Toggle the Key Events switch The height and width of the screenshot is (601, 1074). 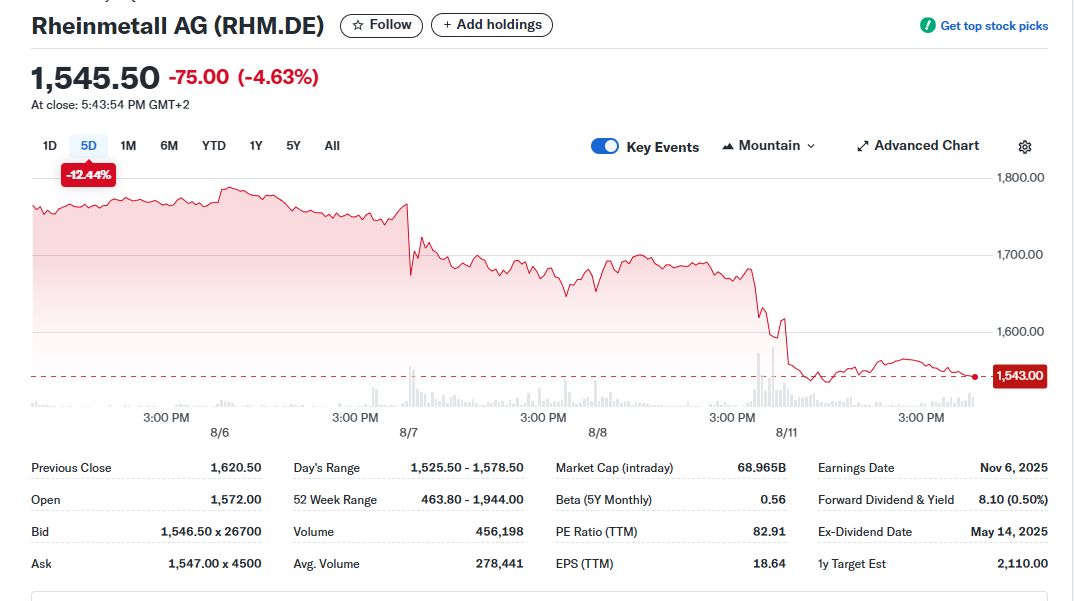tap(605, 146)
